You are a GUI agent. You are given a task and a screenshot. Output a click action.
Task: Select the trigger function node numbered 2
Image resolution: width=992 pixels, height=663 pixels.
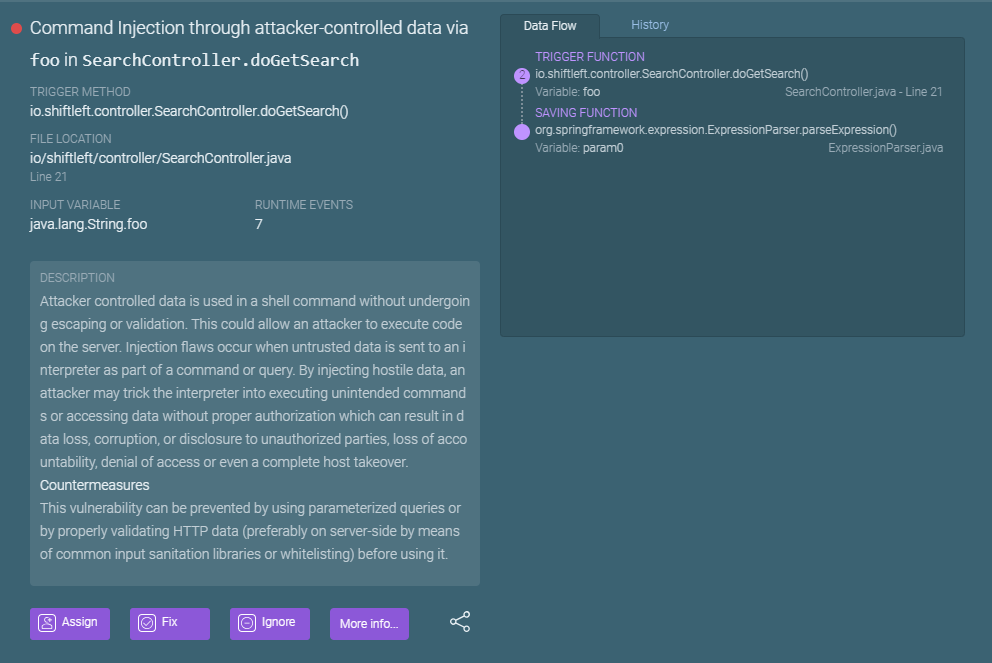click(x=521, y=75)
